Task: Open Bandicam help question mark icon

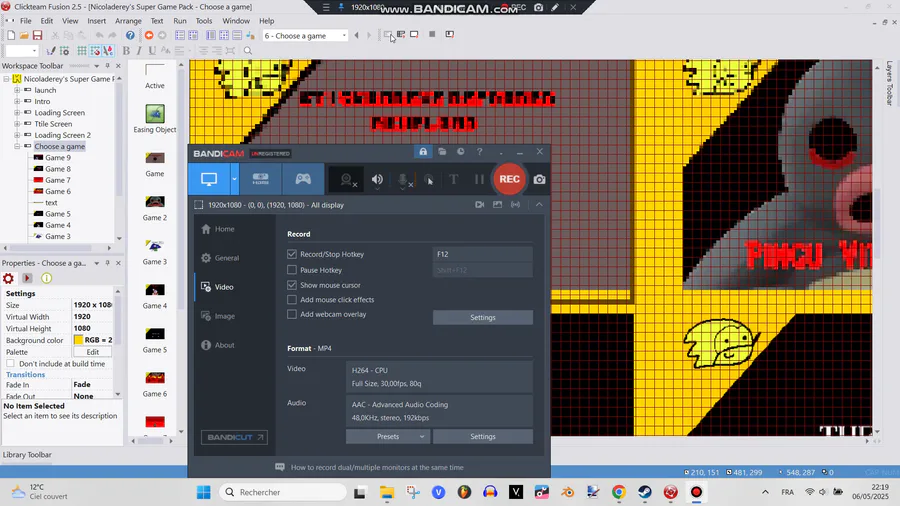Action: (x=479, y=151)
